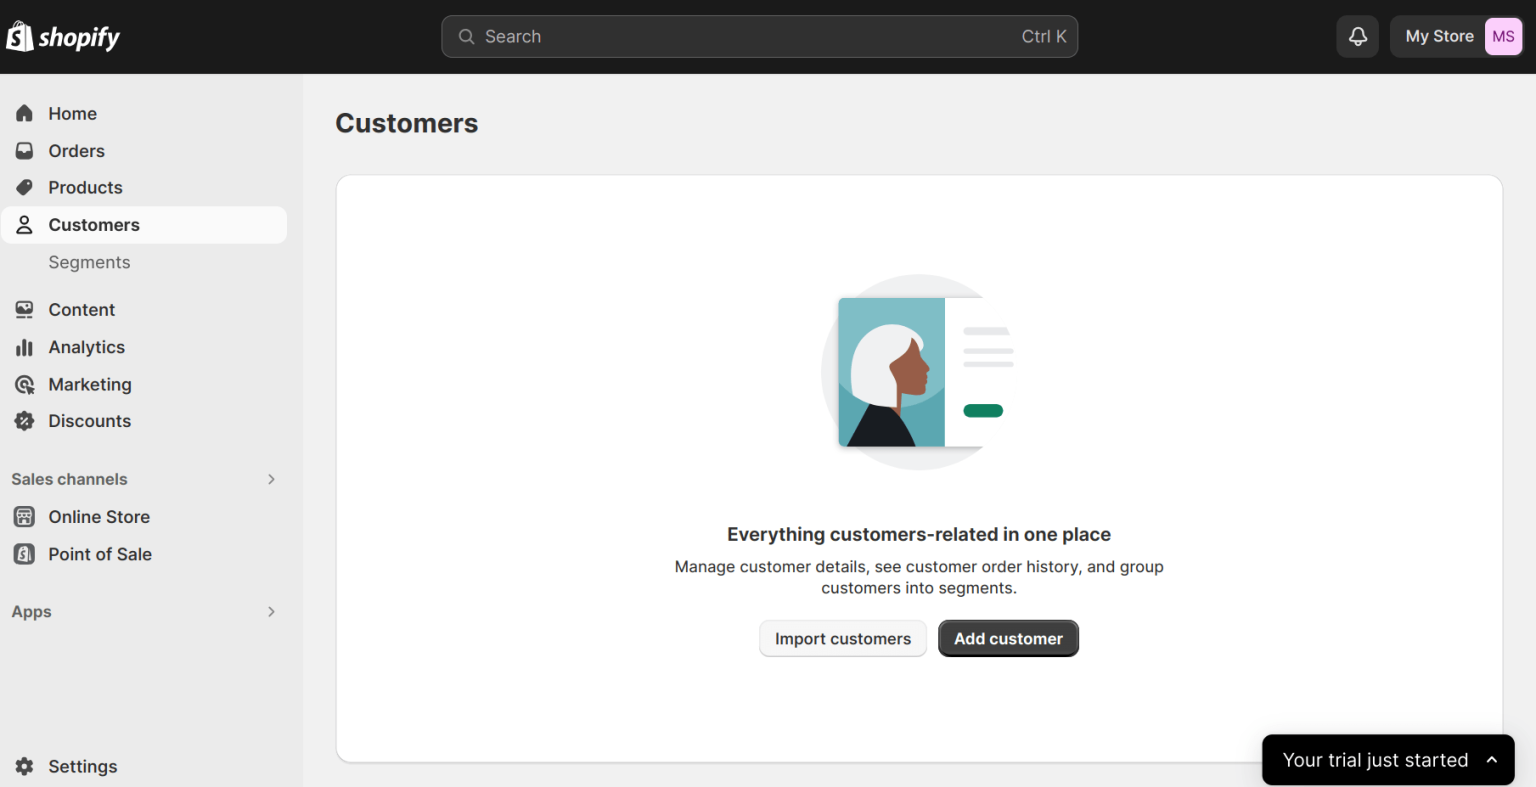Image resolution: width=1536 pixels, height=787 pixels.
Task: Open the Segments page
Action: (x=89, y=261)
